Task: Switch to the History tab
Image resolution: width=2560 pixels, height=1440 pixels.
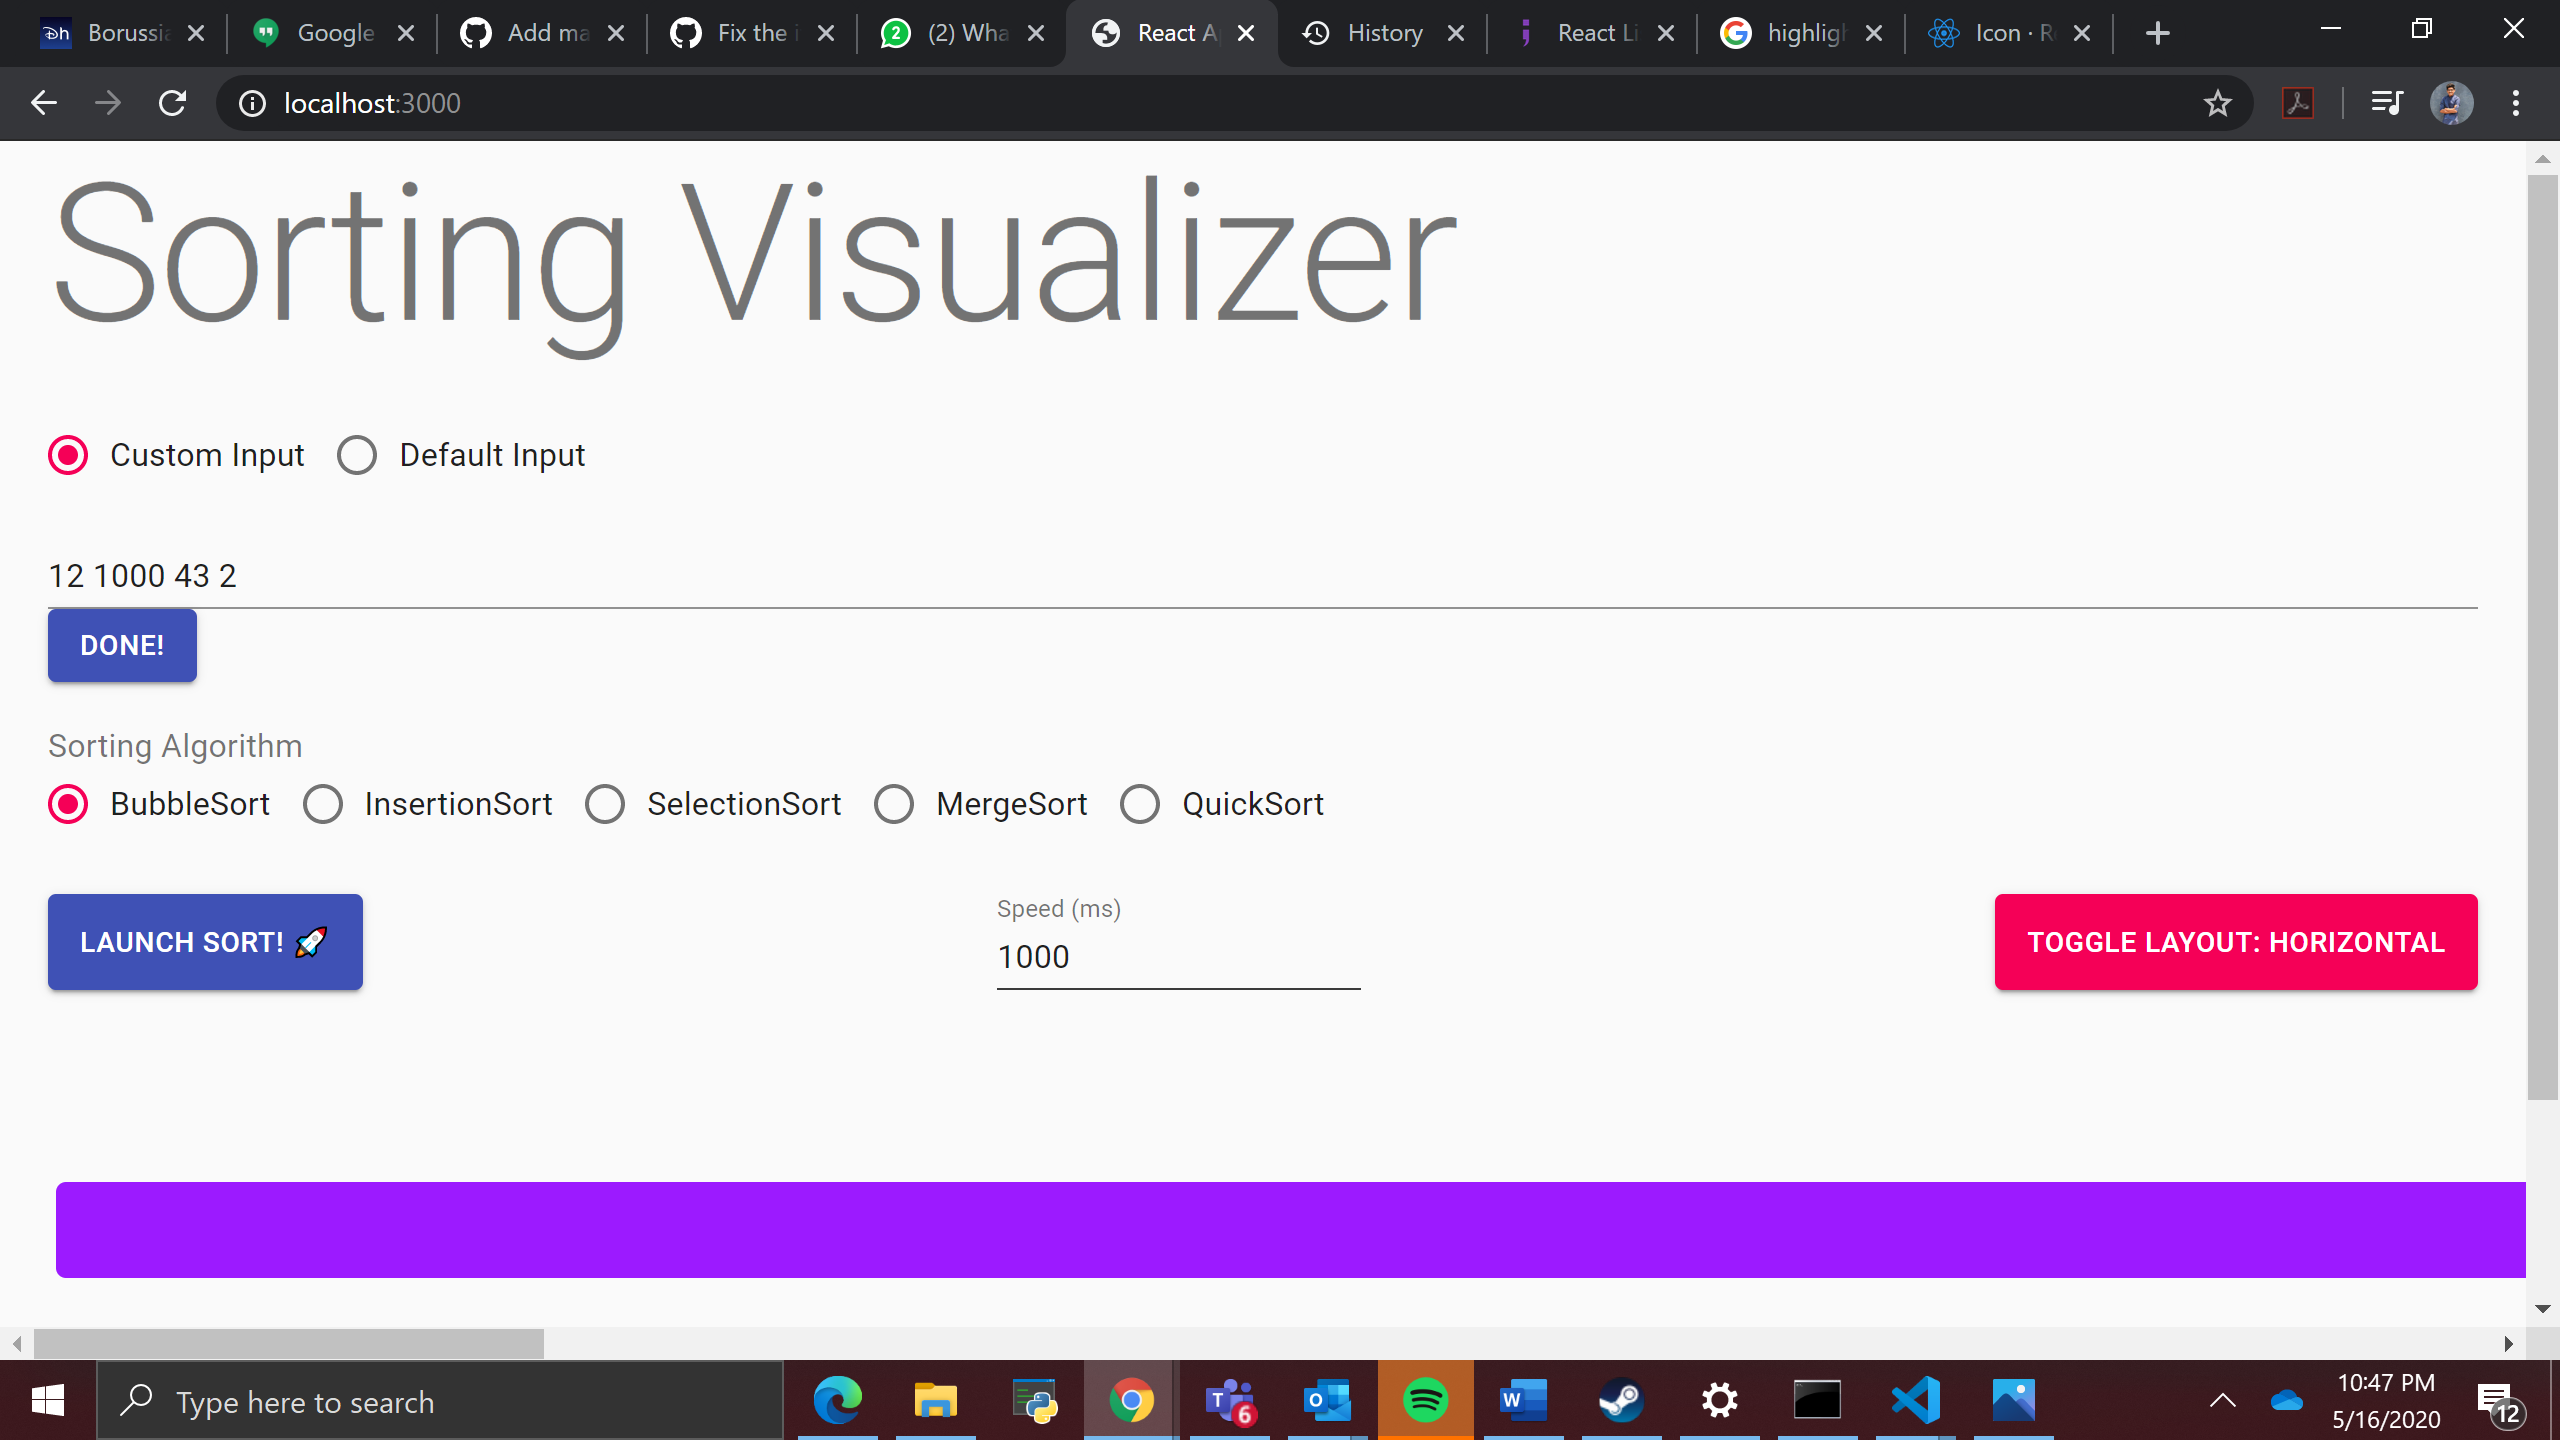Action: pos(1384,32)
